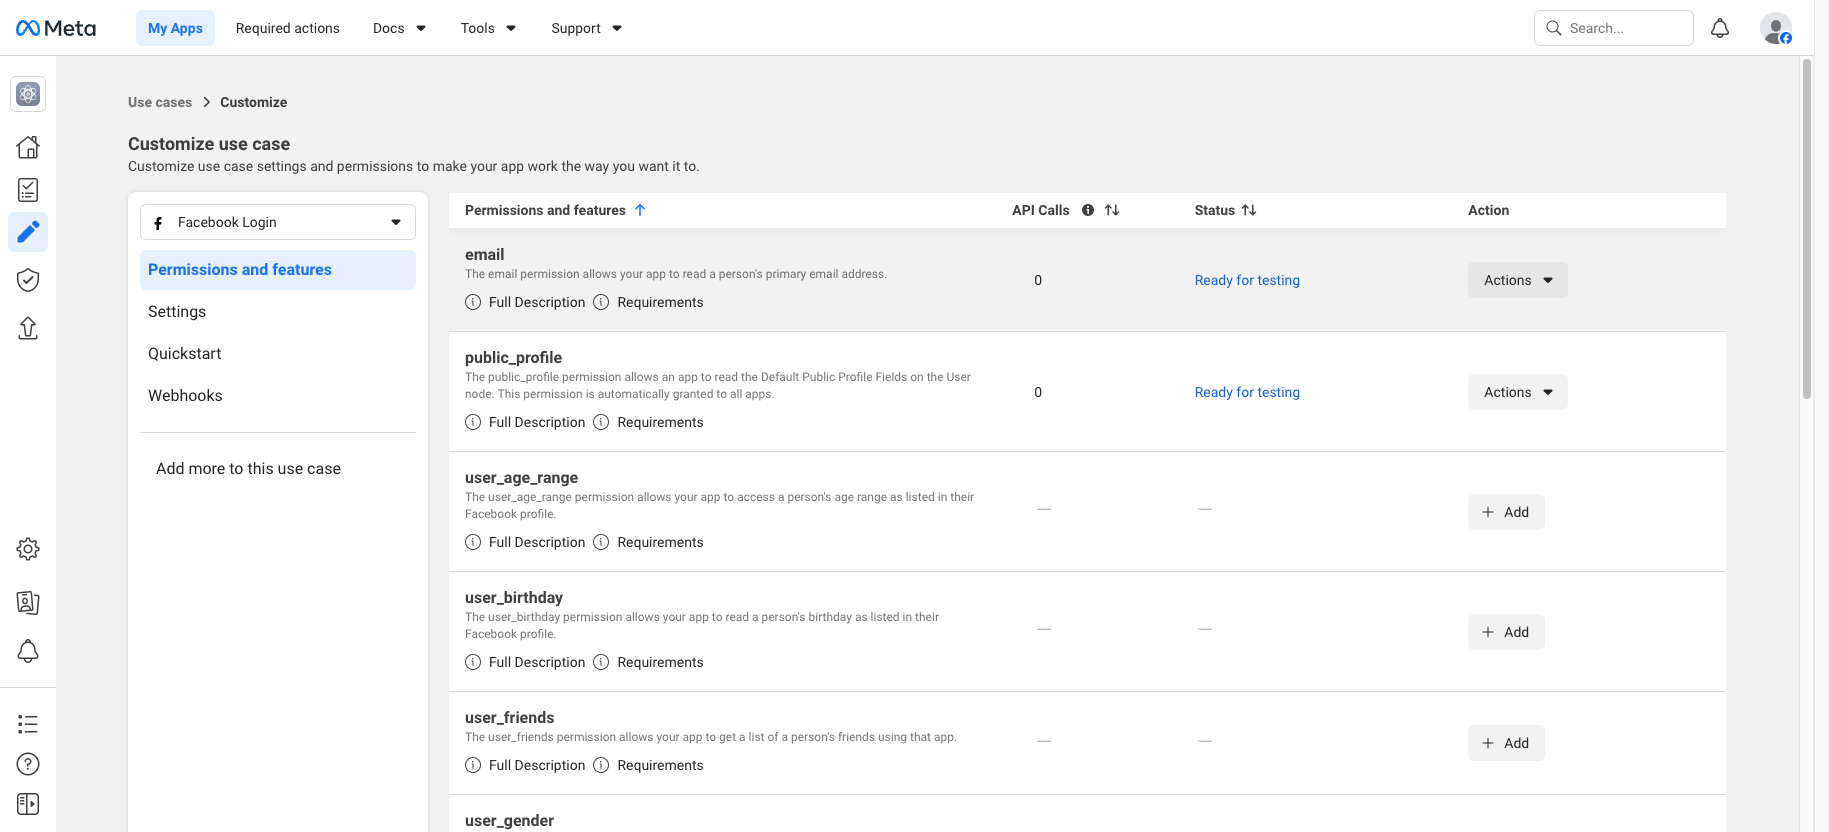This screenshot has height=832, width=1829.
Task: Open Actions dropdown for email
Action: tap(1517, 280)
